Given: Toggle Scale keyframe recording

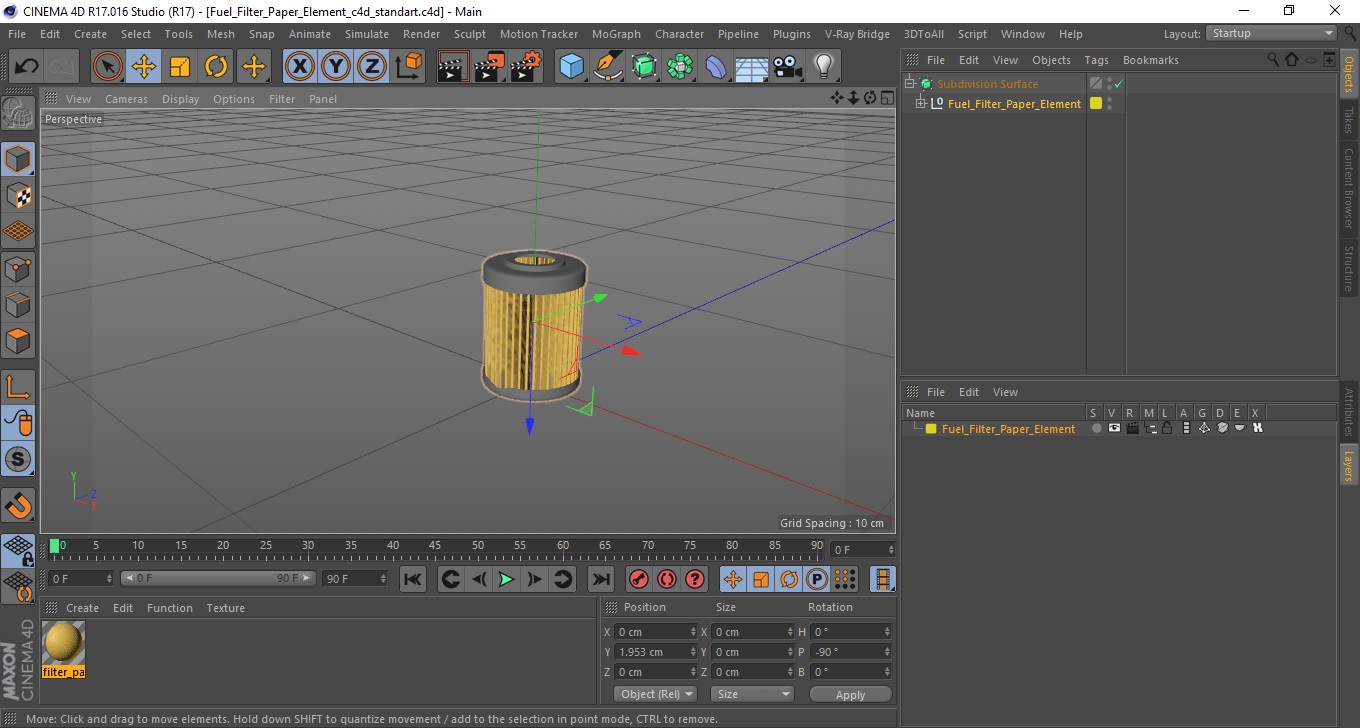Looking at the screenshot, I should point(761,579).
